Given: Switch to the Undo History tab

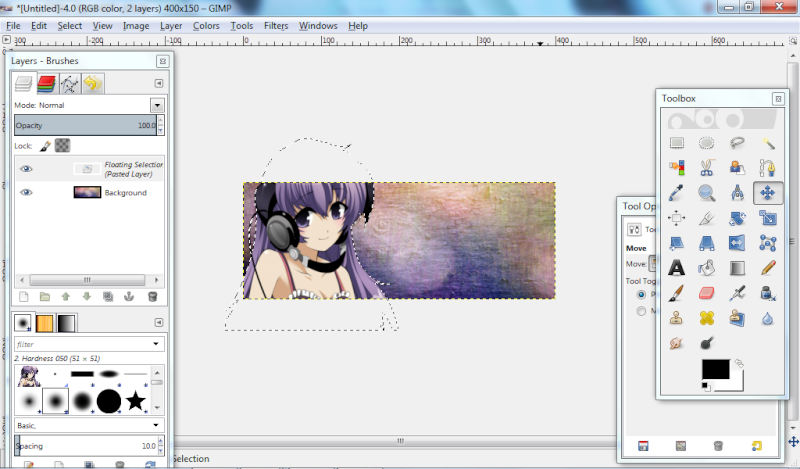Looking at the screenshot, I should (x=93, y=84).
